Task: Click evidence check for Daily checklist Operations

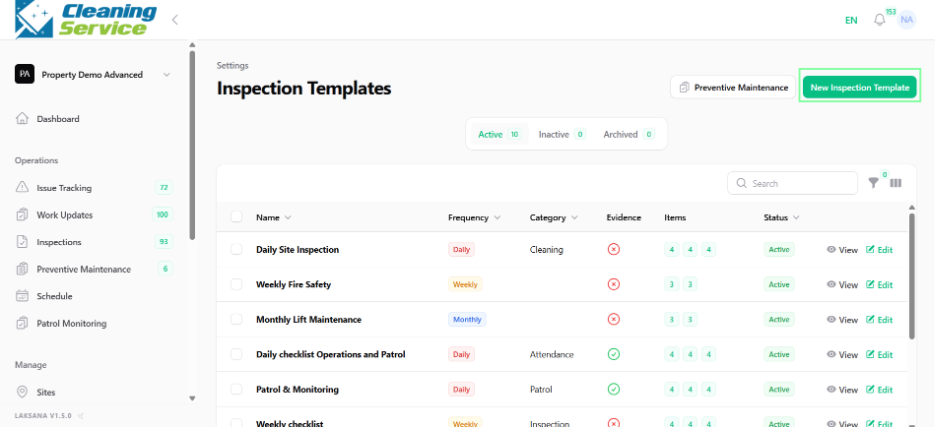Action: click(x=614, y=354)
